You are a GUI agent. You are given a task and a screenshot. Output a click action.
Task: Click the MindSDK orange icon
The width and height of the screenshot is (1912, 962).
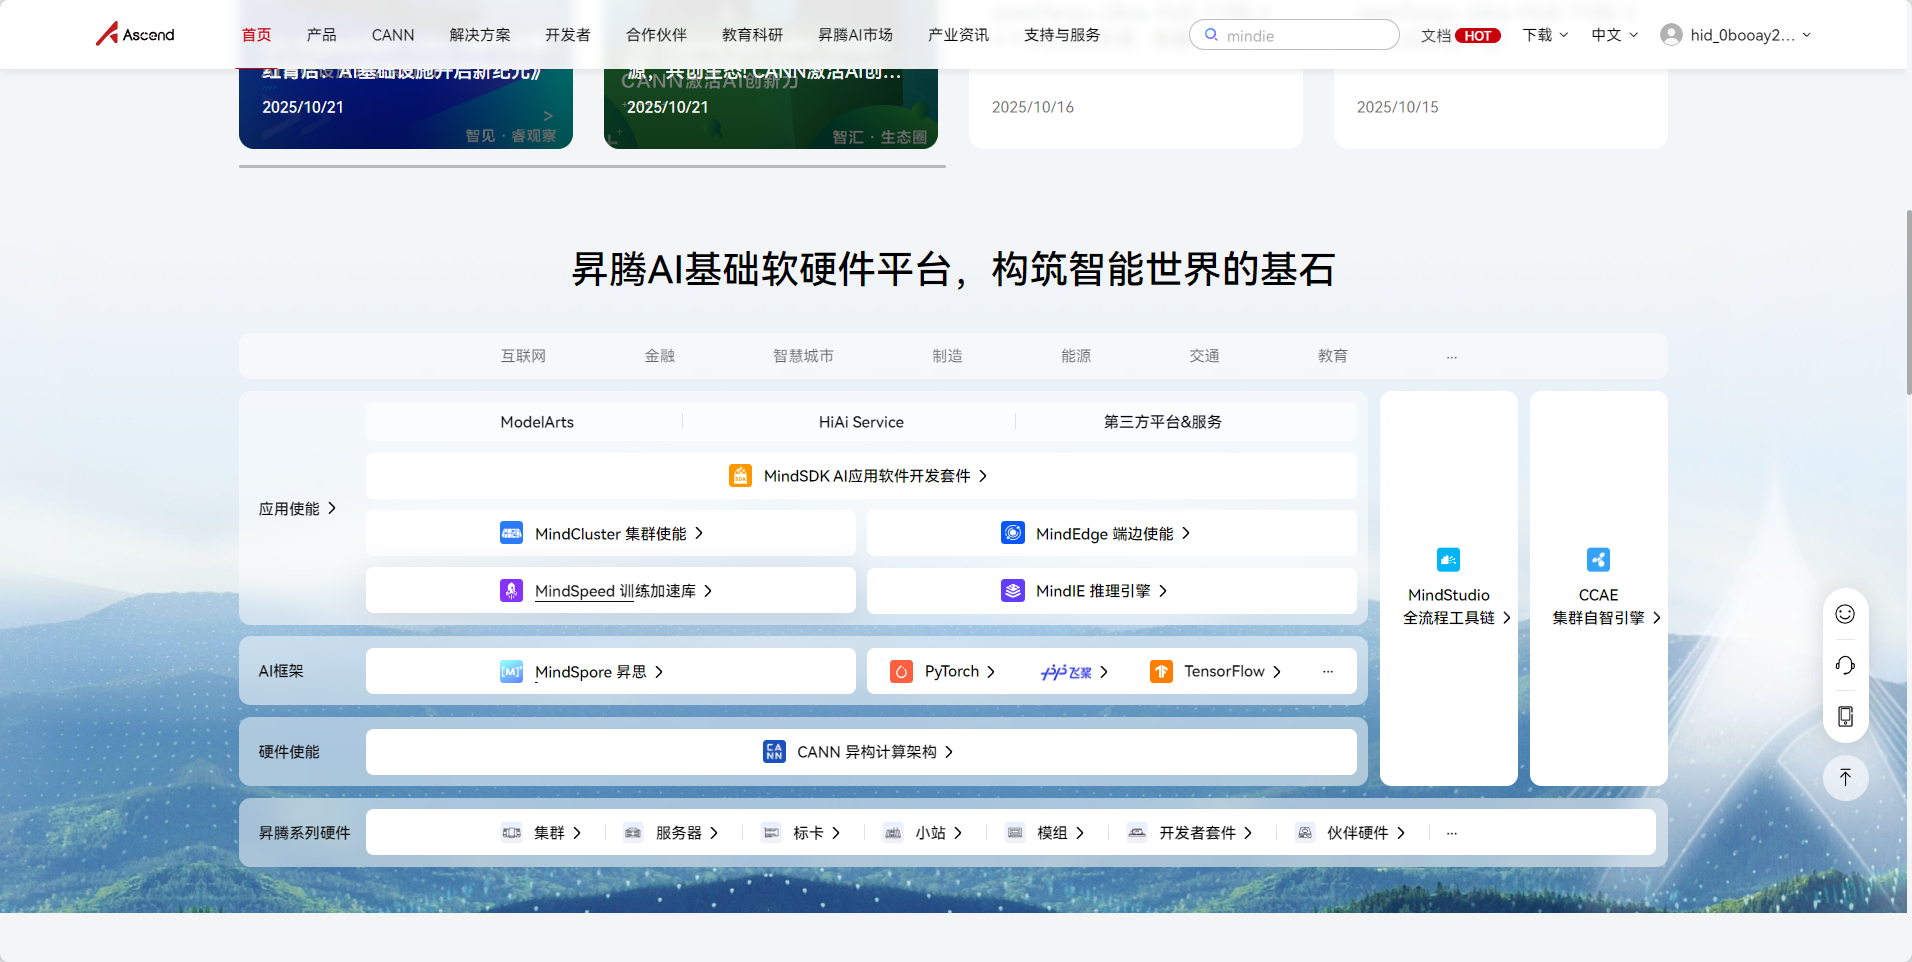click(x=740, y=476)
